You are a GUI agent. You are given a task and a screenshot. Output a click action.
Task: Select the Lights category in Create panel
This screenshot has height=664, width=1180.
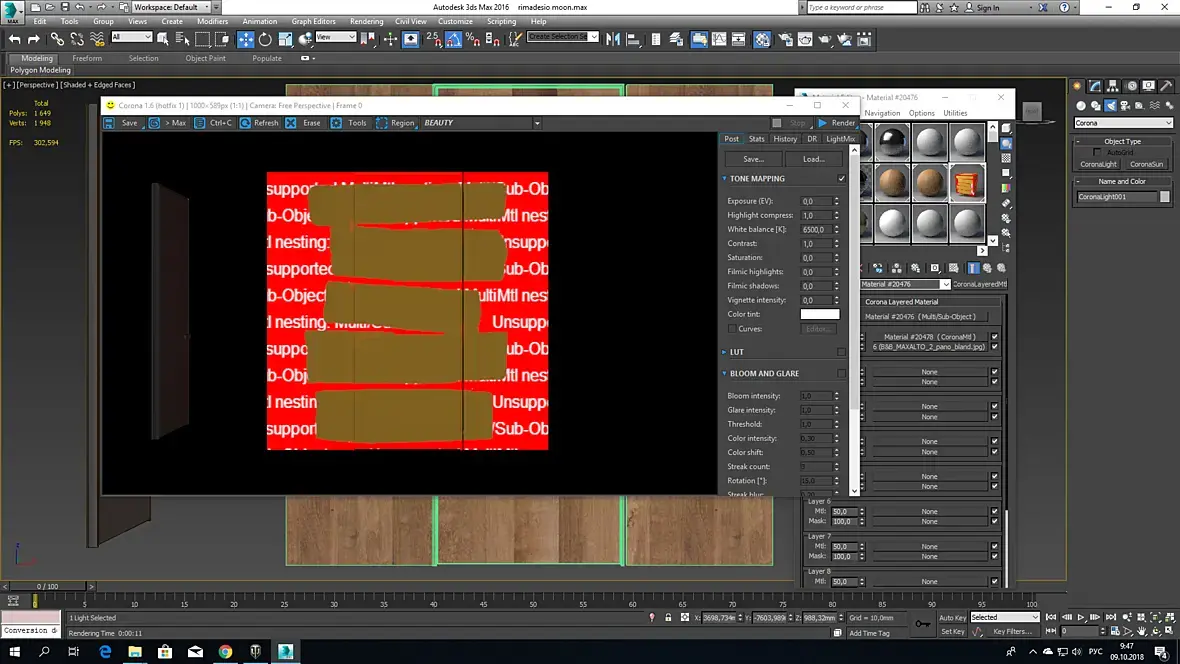click(x=1111, y=105)
